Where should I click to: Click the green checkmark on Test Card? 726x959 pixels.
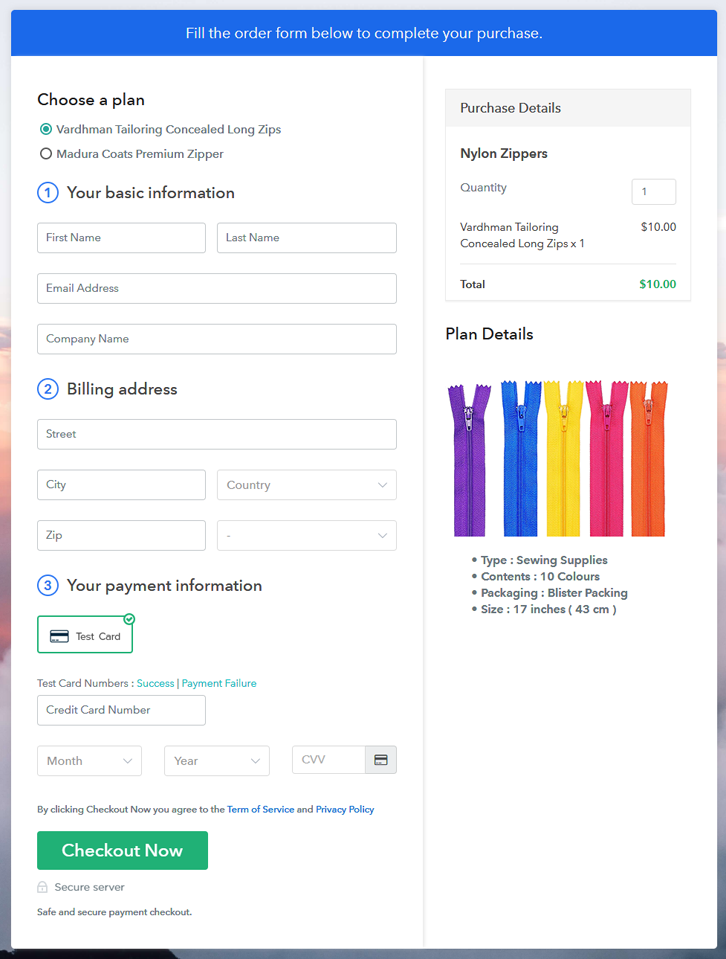(x=129, y=619)
